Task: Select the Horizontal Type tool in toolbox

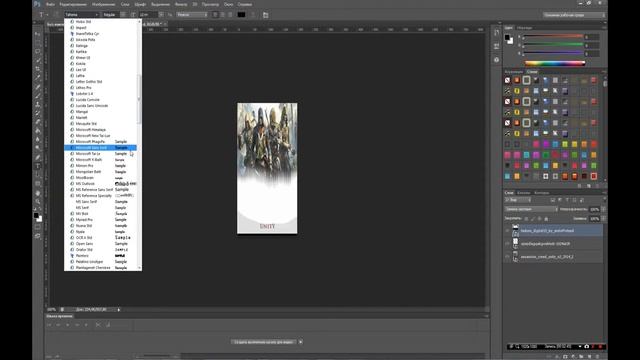Action: click(38, 166)
